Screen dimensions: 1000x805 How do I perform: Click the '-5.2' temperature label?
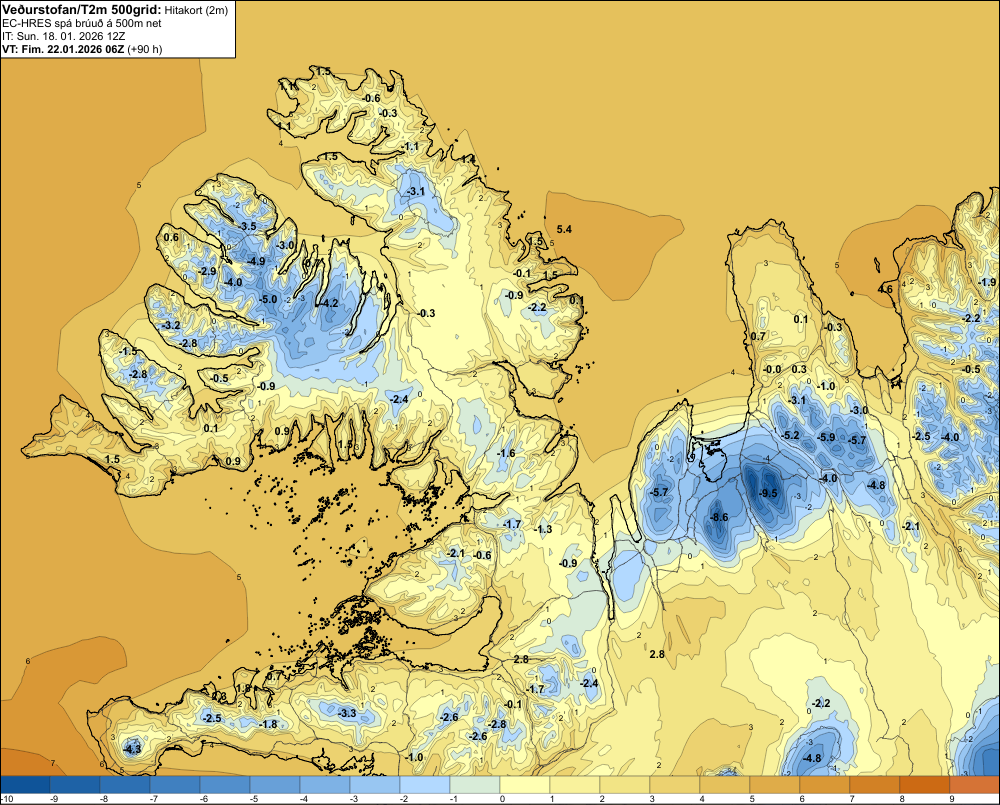790,435
